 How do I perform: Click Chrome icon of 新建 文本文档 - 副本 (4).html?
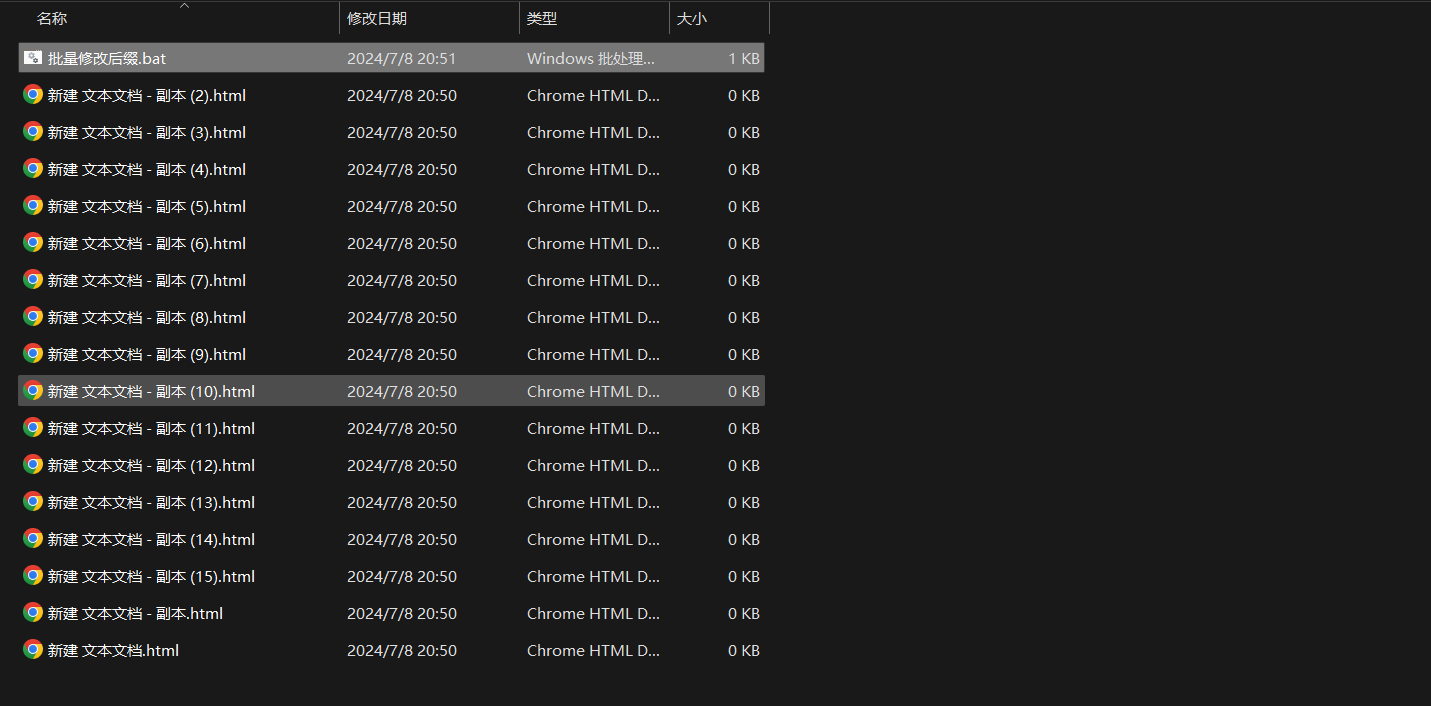pyautogui.click(x=33, y=169)
